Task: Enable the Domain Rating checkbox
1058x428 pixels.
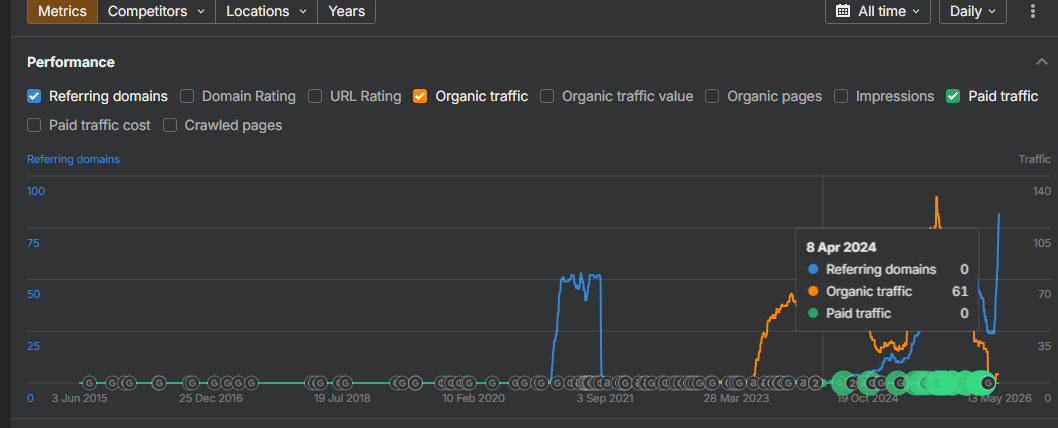Action: point(187,96)
